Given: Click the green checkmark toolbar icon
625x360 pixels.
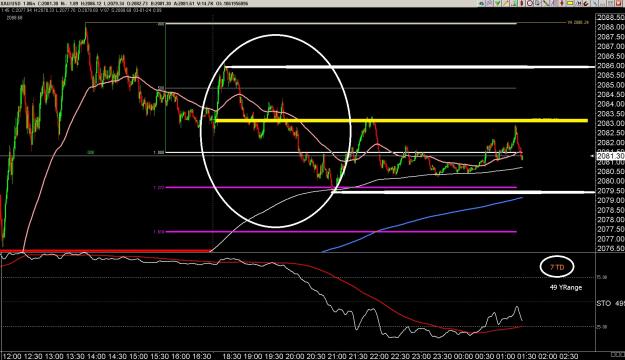Looking at the screenshot, I should (497, 3).
